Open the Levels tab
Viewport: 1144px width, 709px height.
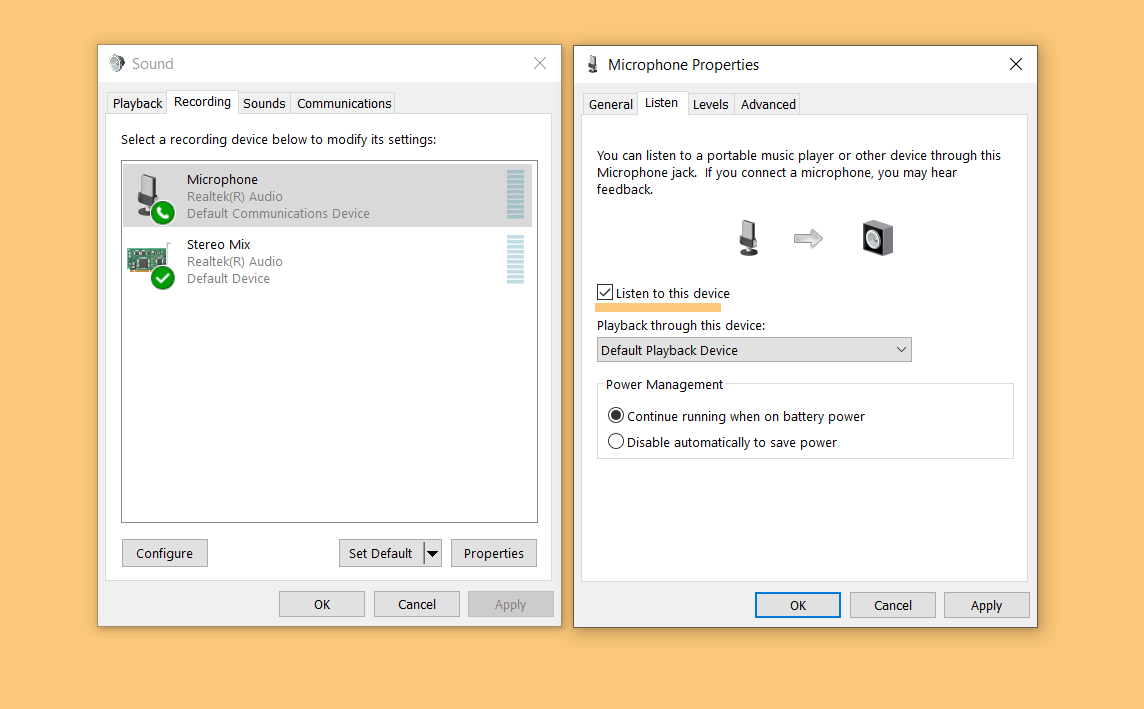[x=710, y=104]
